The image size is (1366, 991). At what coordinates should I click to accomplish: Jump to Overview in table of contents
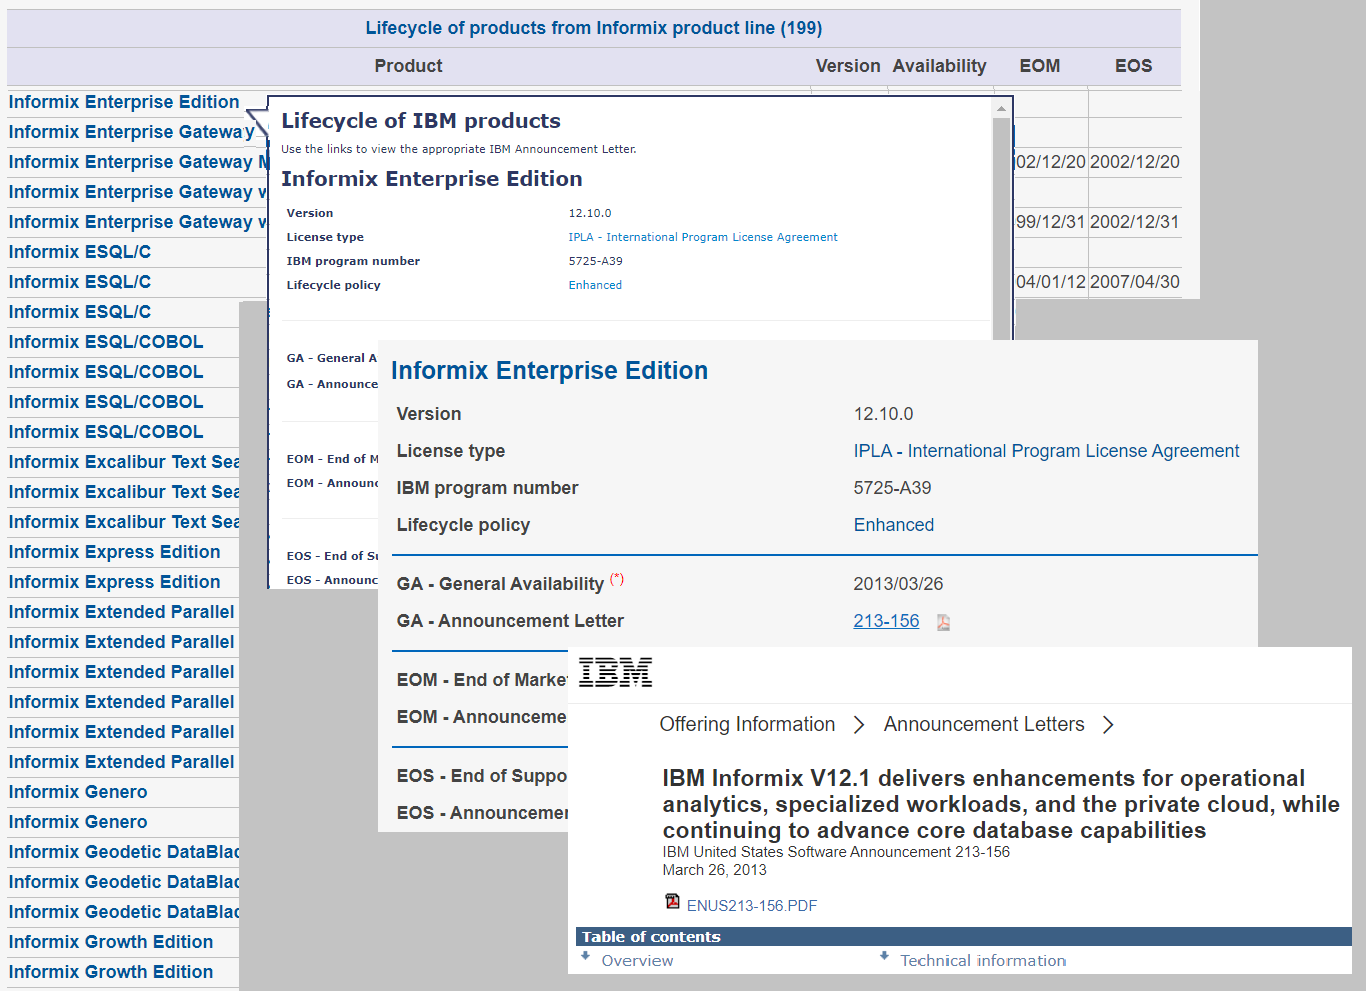click(637, 961)
